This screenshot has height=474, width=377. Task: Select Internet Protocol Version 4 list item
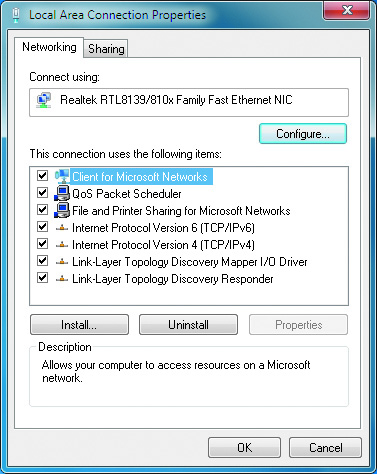(163, 245)
